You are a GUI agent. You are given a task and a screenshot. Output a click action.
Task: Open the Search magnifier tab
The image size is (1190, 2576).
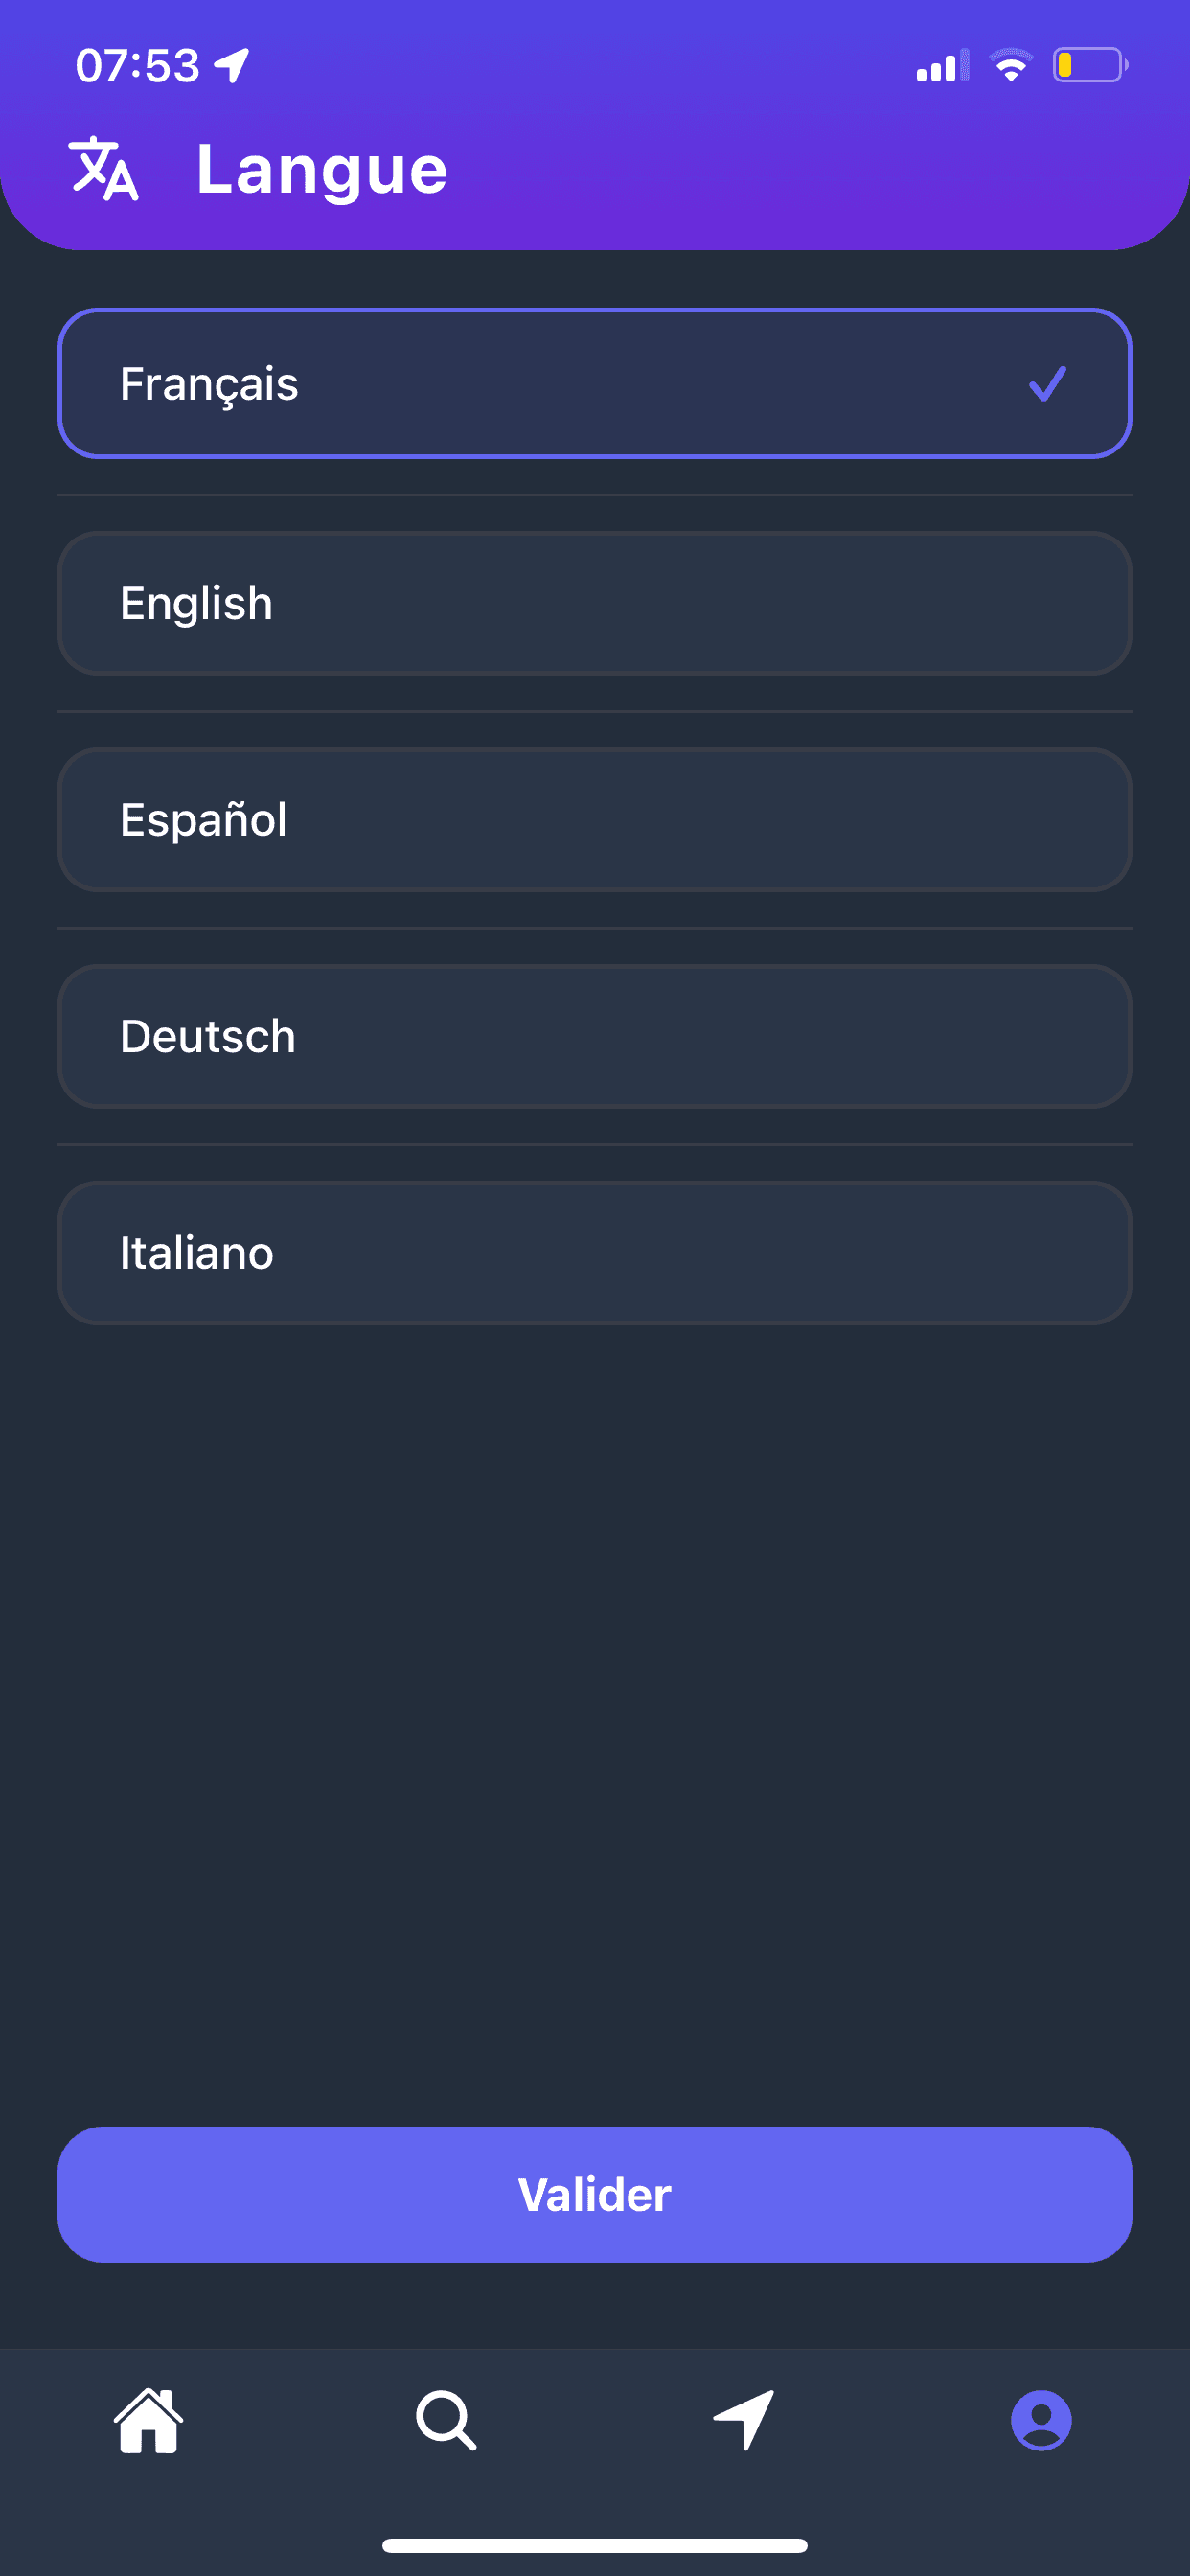click(x=446, y=2420)
